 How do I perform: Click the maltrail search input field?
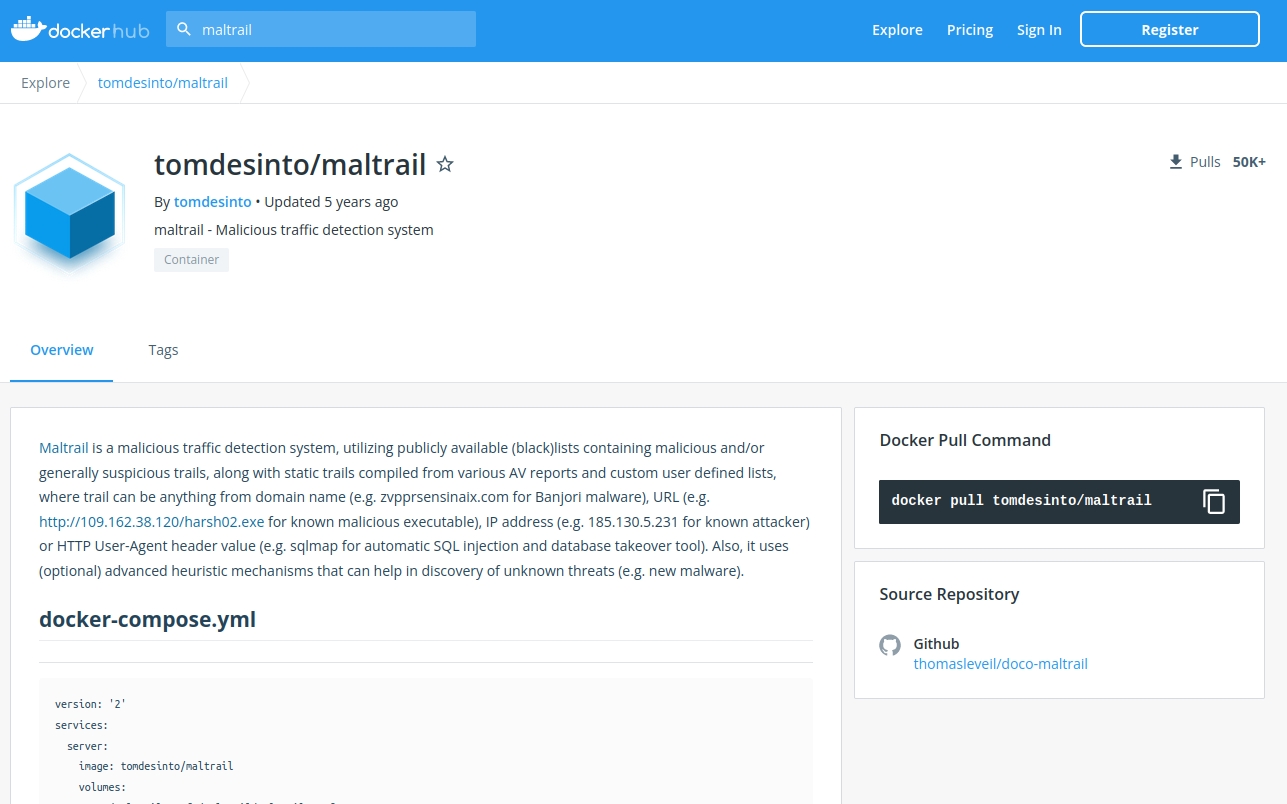point(330,30)
